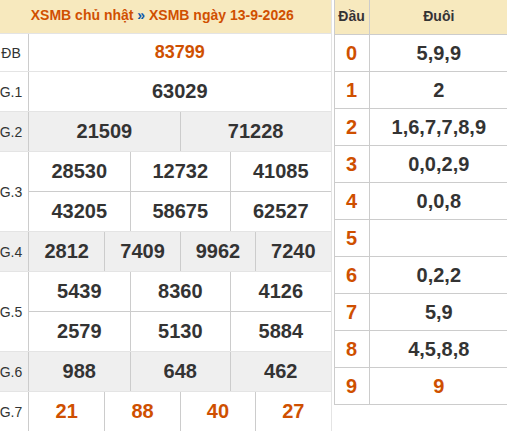This screenshot has width=507, height=431.
Task: Click the G.3 row label
Action: [11, 192]
